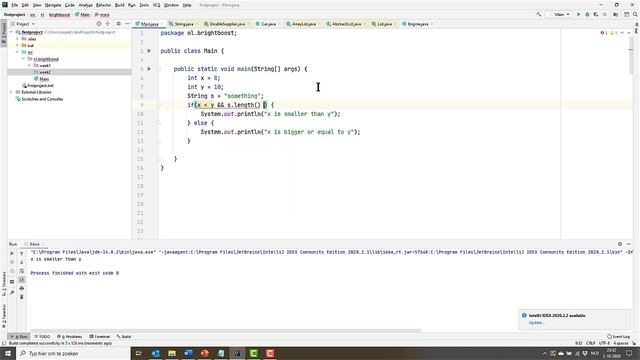Open the Refactor menu
Viewport: 640px width, 360px height.
pos(103,5)
